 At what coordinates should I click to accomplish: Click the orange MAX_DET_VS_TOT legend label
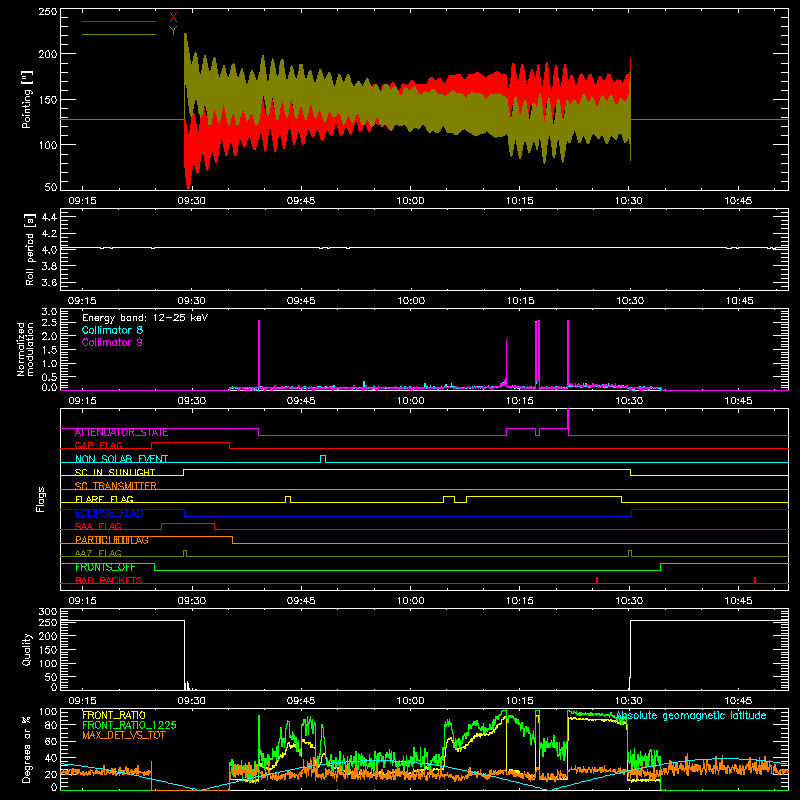124,735
